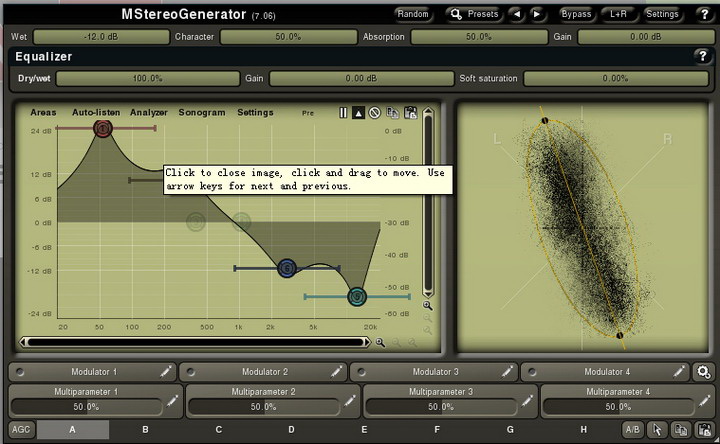Paste equalizer settings icon
720x444 pixels.
pos(411,112)
